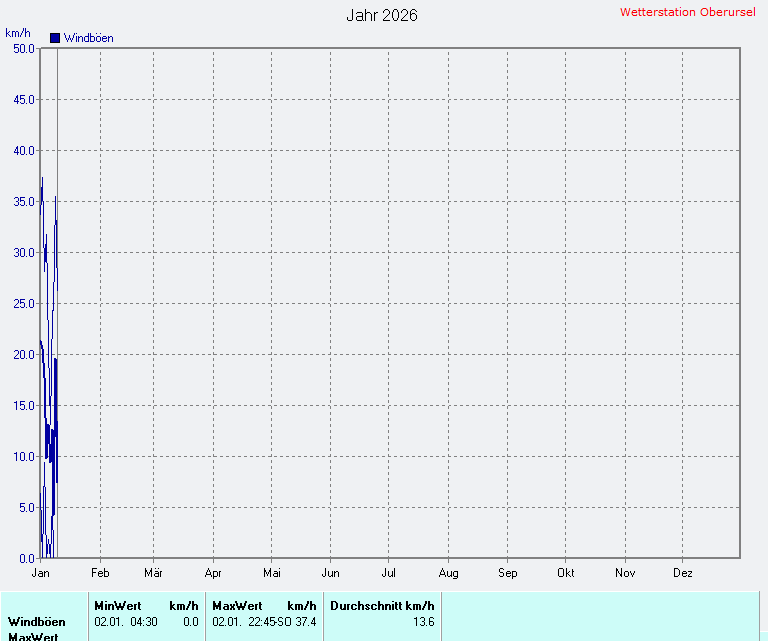Click the 25.0 value on the y-axis

coord(23,303)
